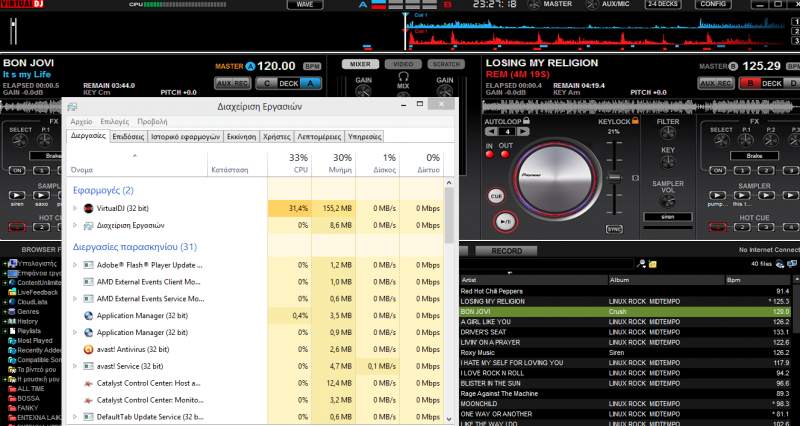
Task: Toggle deck A FX ON button
Action: click(x=17, y=170)
